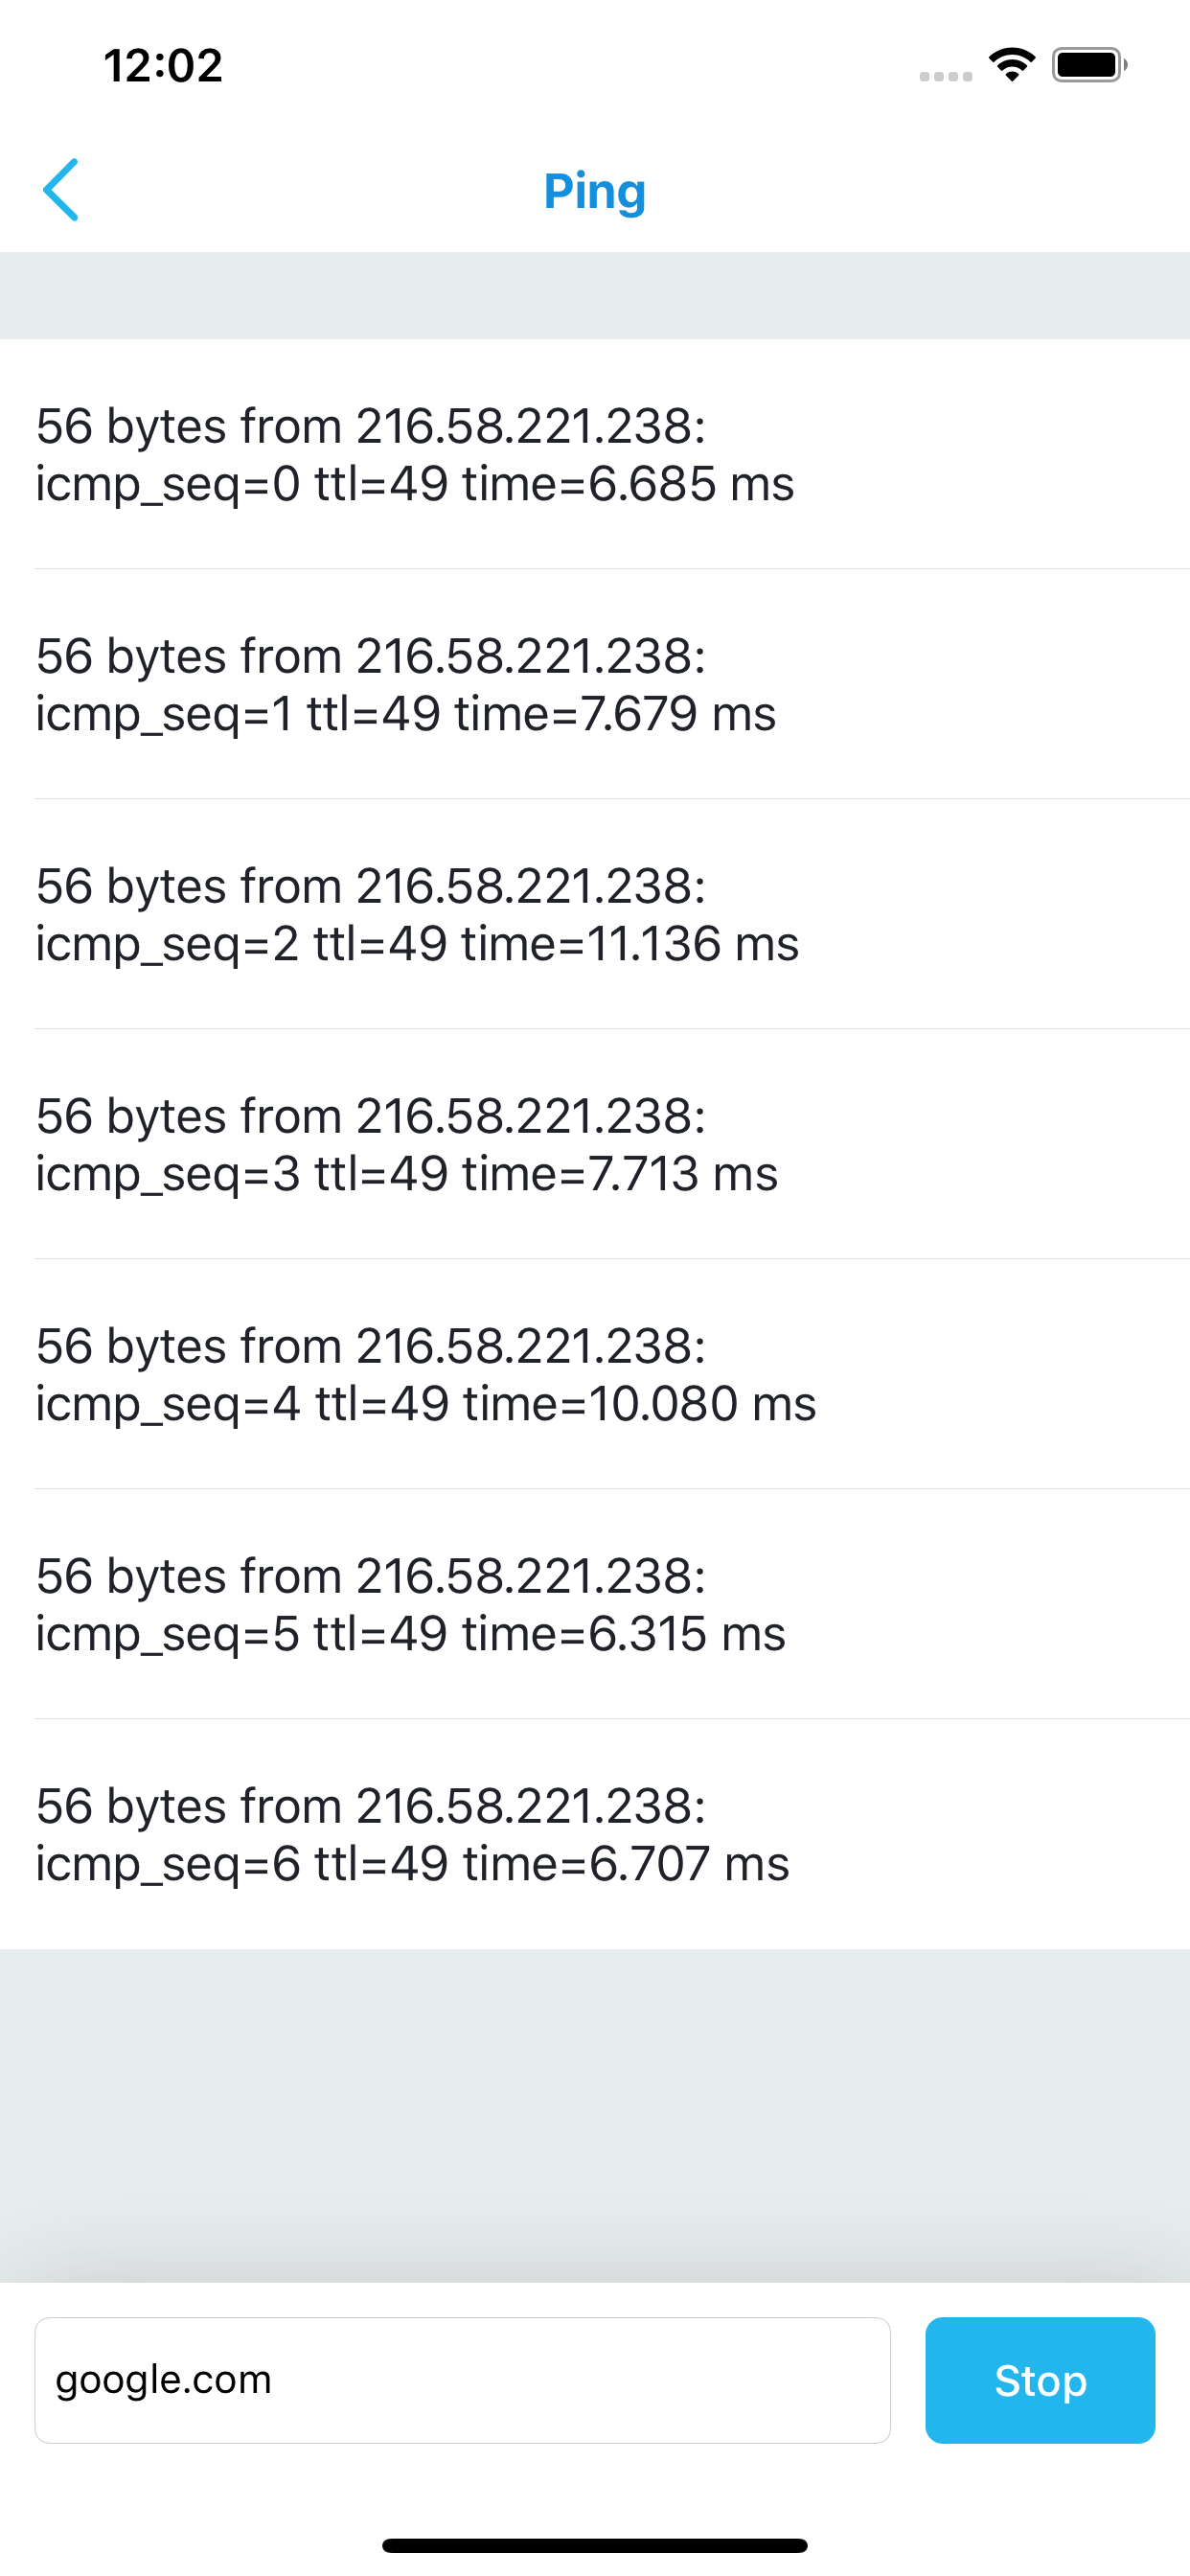1190x2576 pixels.
Task: Tap the Wi-Fi status icon
Action: click(1011, 63)
